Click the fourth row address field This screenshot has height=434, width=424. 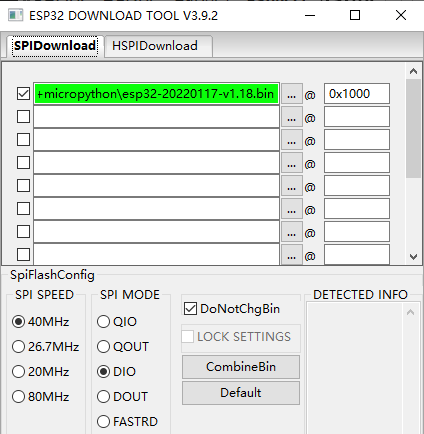357,163
